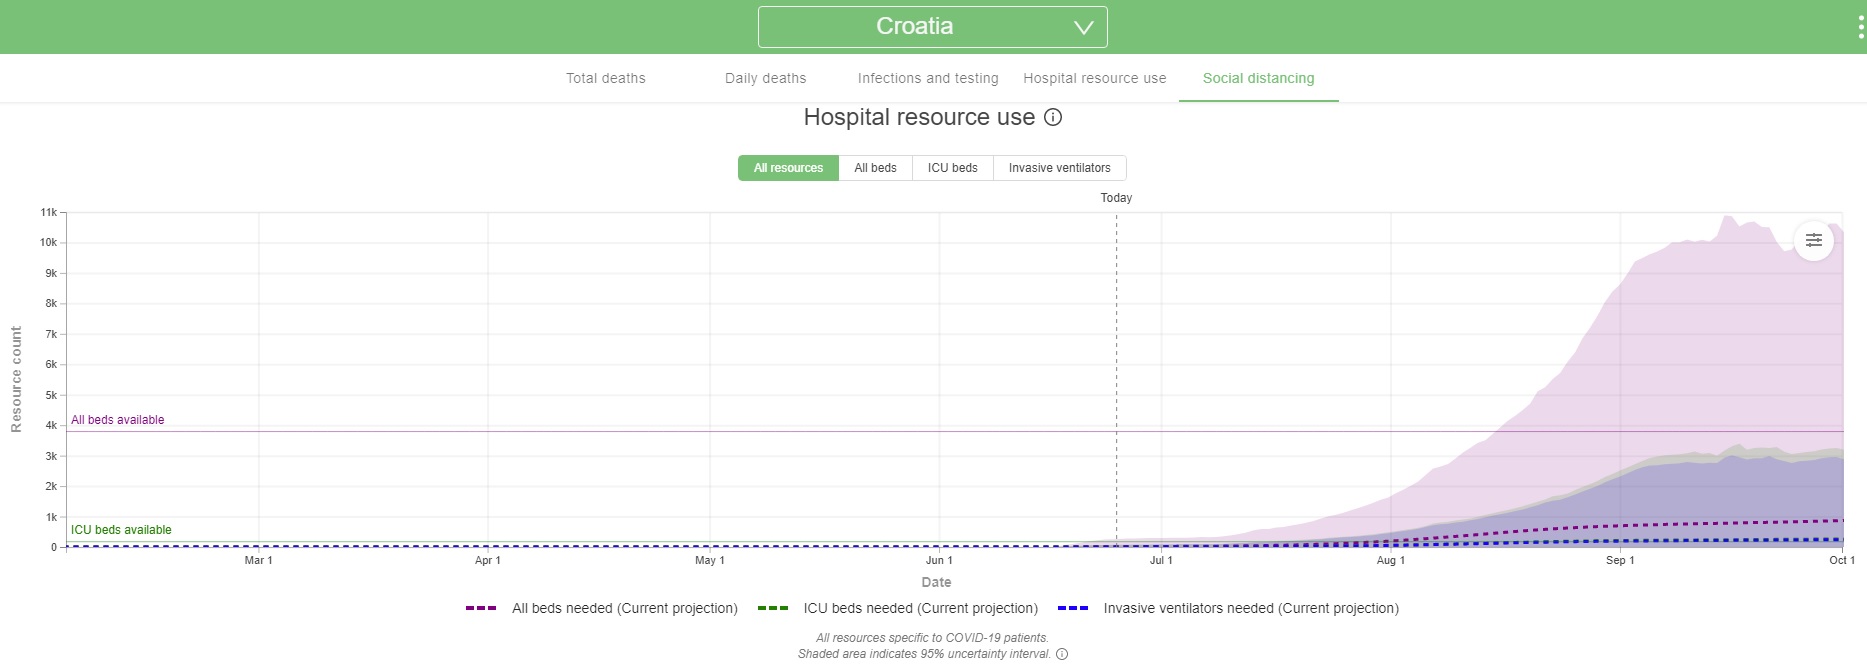Open the three-dot more options menu
This screenshot has width=1867, height=667.
1860,27
